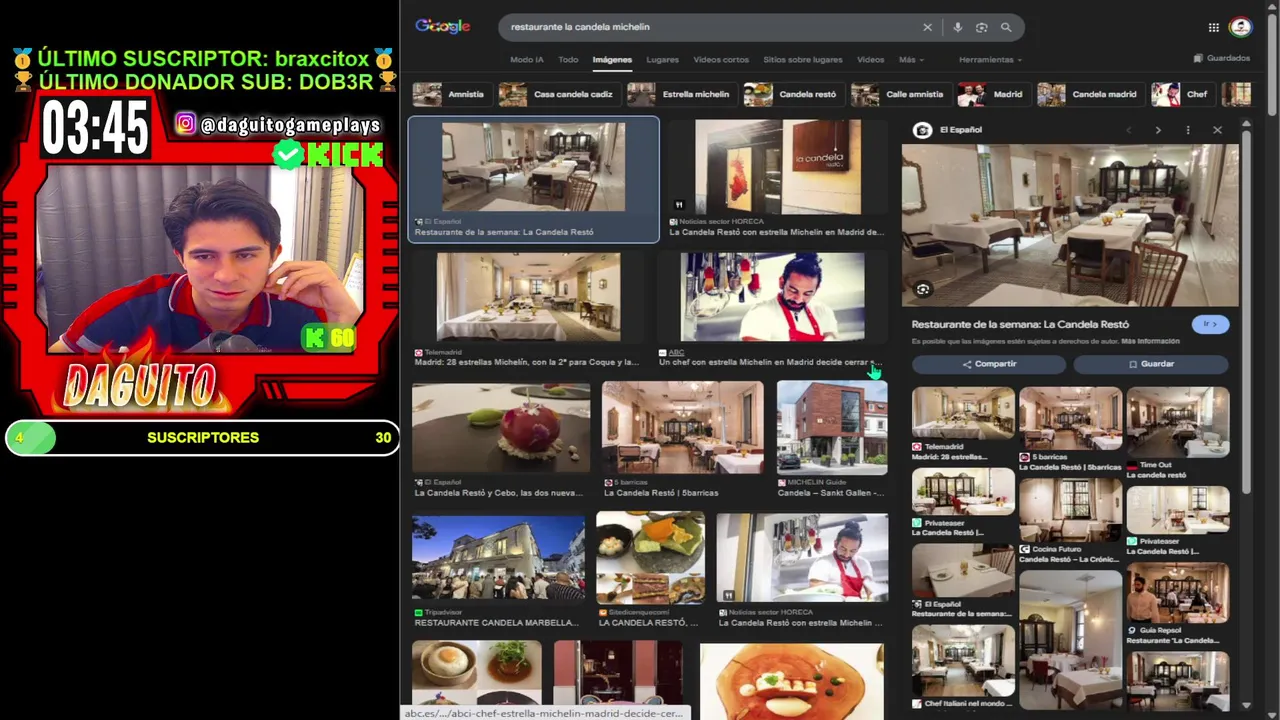The height and width of the screenshot is (720, 1280).
Task: Open the Videos cortos tab
Action: (721, 60)
